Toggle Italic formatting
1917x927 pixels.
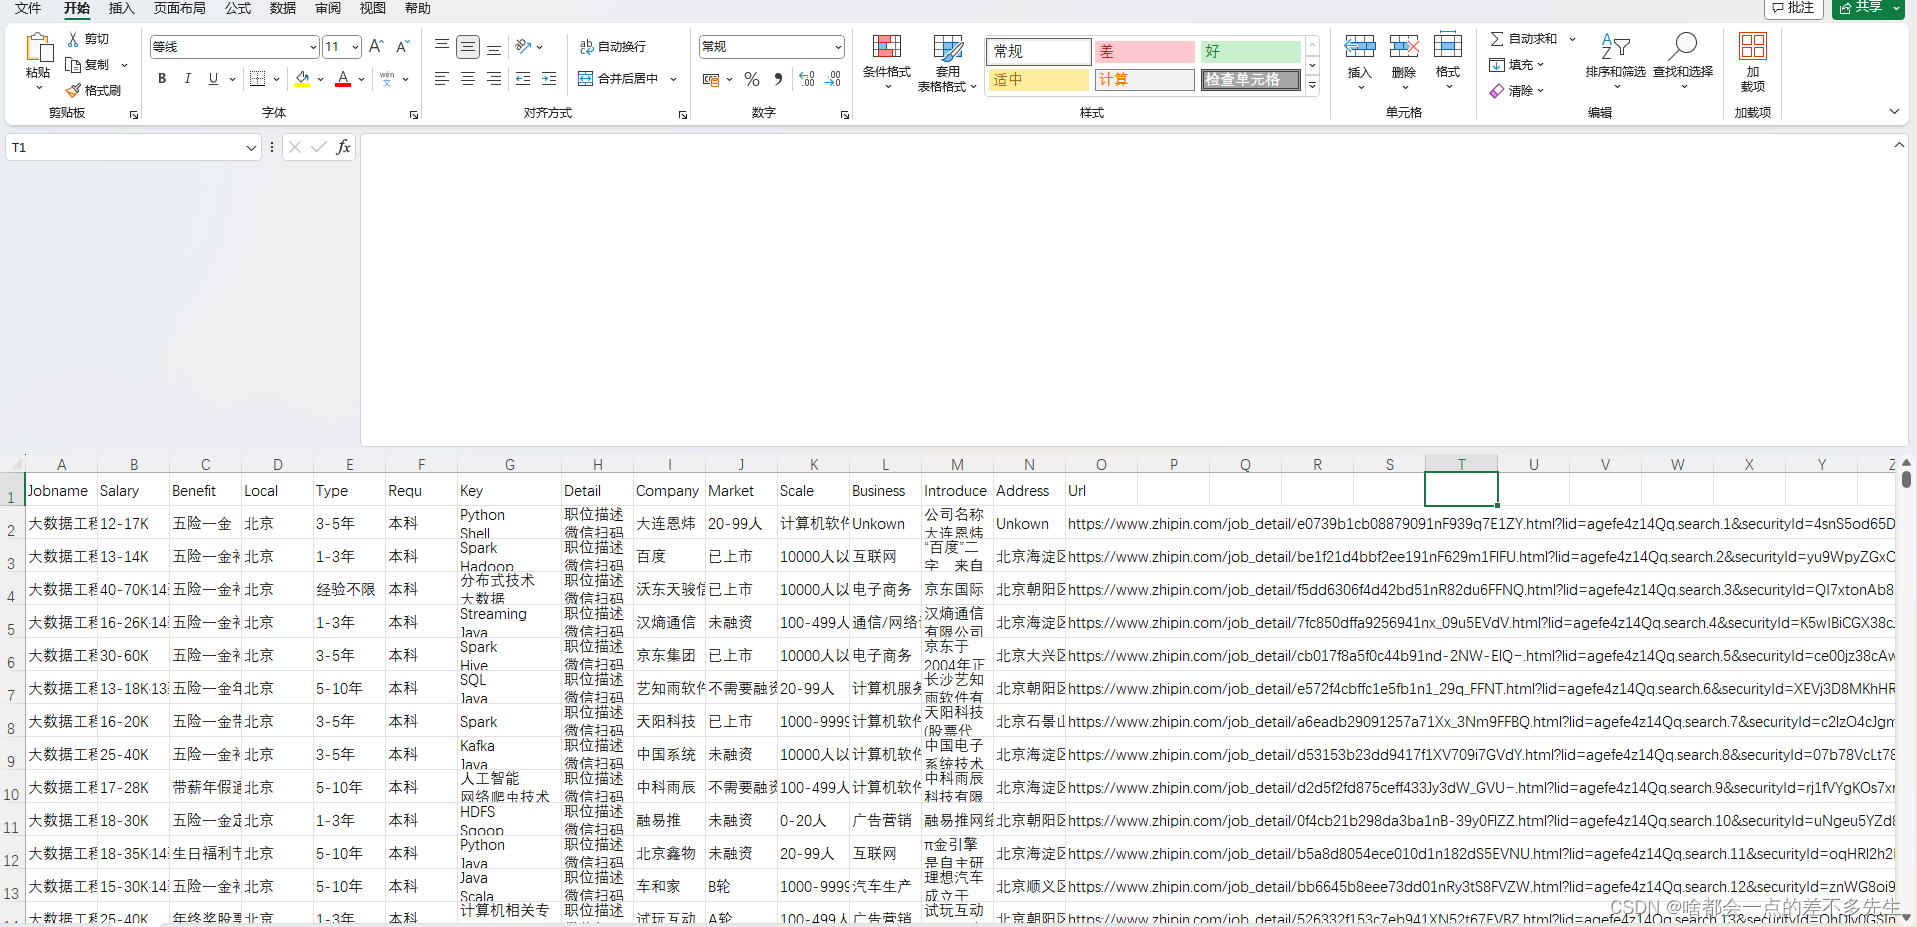pyautogui.click(x=187, y=79)
